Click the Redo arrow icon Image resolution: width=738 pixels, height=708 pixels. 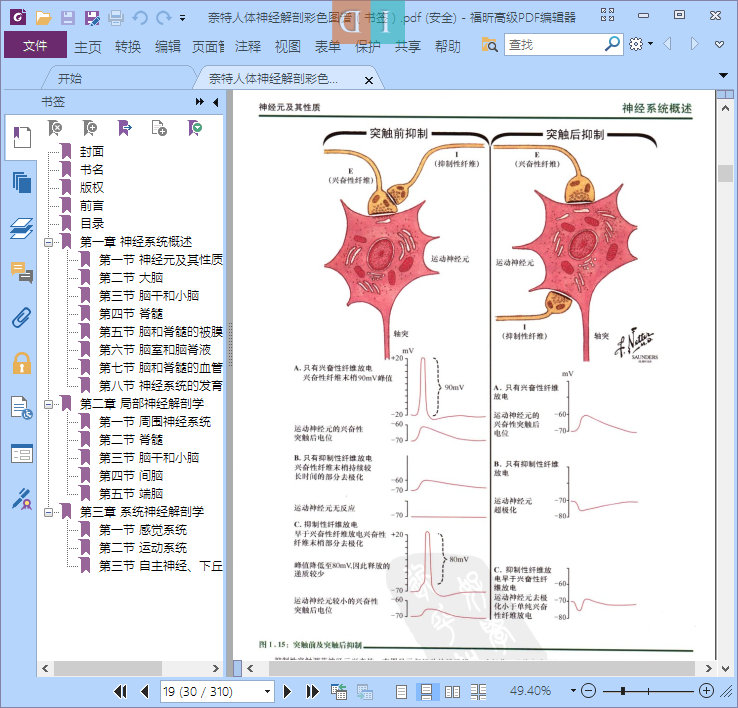(x=163, y=18)
